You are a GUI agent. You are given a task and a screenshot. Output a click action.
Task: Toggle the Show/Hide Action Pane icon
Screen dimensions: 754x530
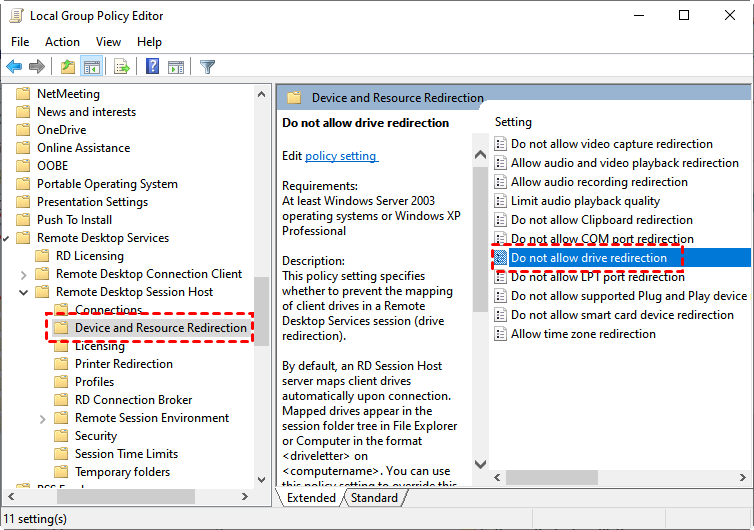[175, 67]
